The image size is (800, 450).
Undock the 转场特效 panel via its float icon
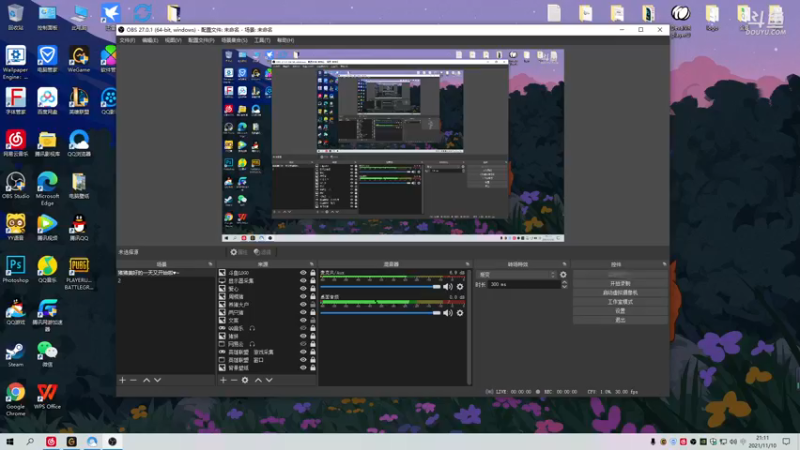click(564, 264)
